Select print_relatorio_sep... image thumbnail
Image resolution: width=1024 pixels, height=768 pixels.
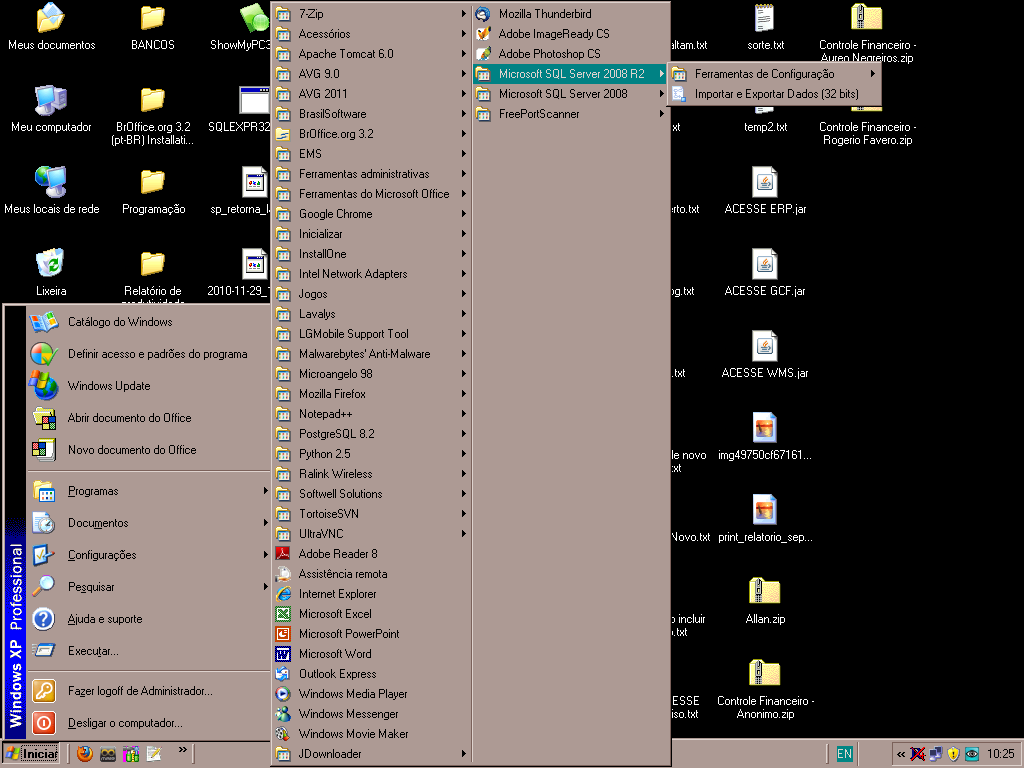tap(765, 519)
